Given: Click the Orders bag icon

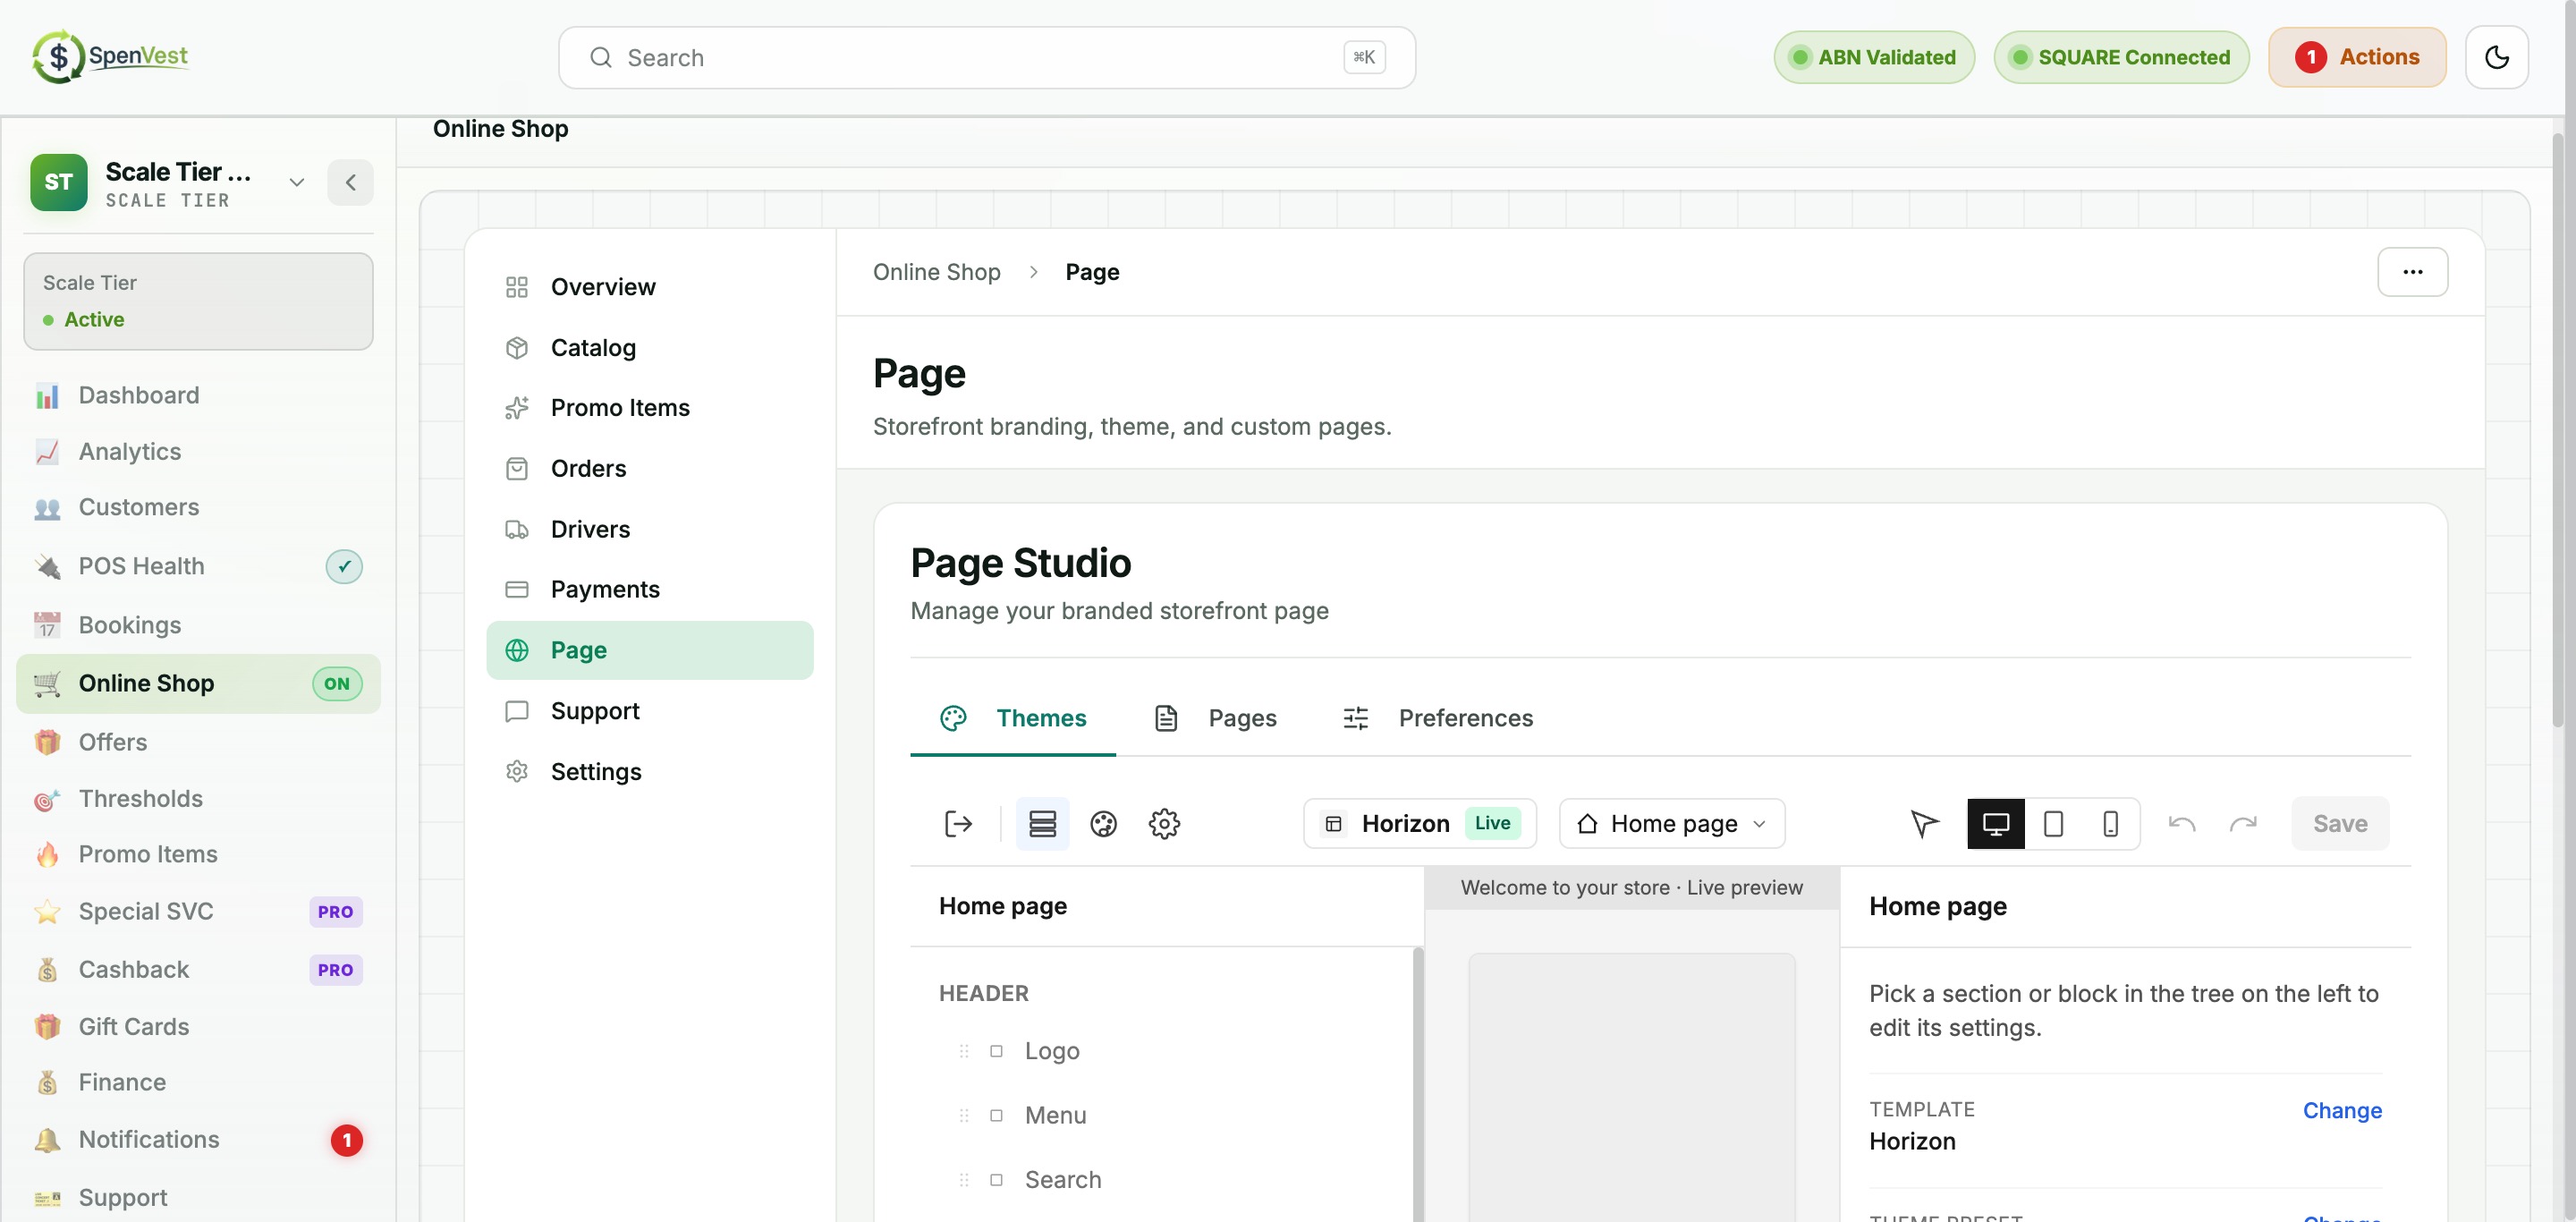Looking at the screenshot, I should click(516, 469).
